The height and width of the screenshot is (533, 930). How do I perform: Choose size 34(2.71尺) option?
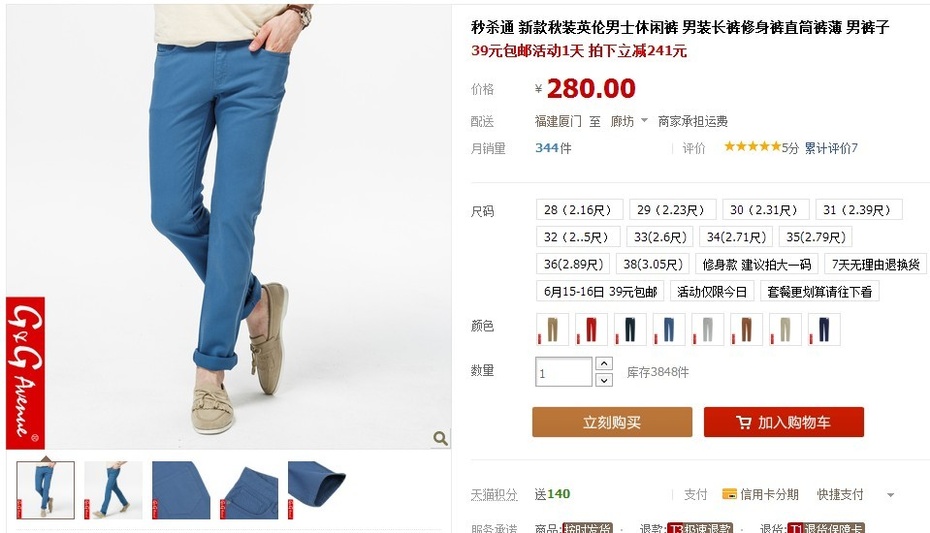[x=736, y=237]
